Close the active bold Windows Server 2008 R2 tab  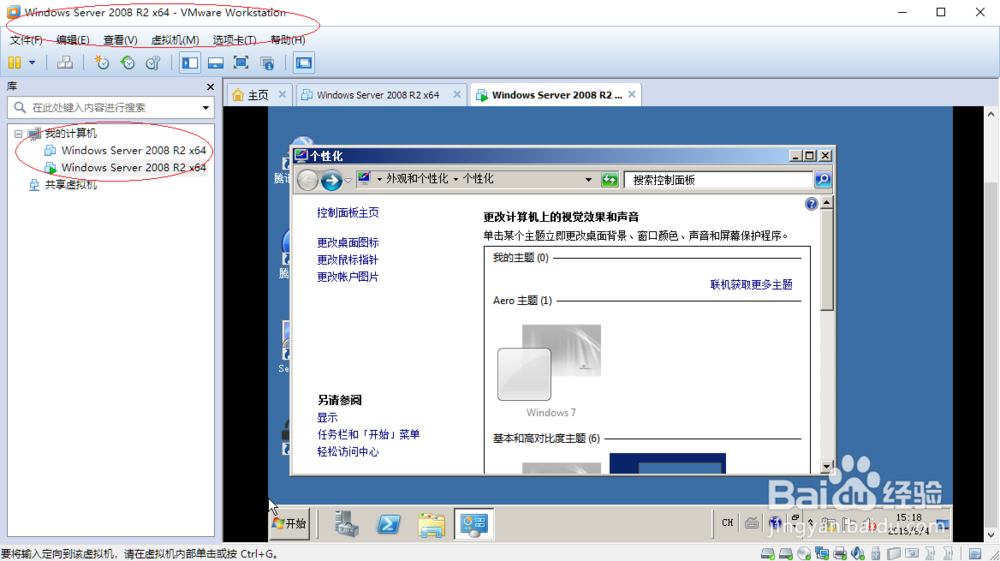pyautogui.click(x=631, y=94)
